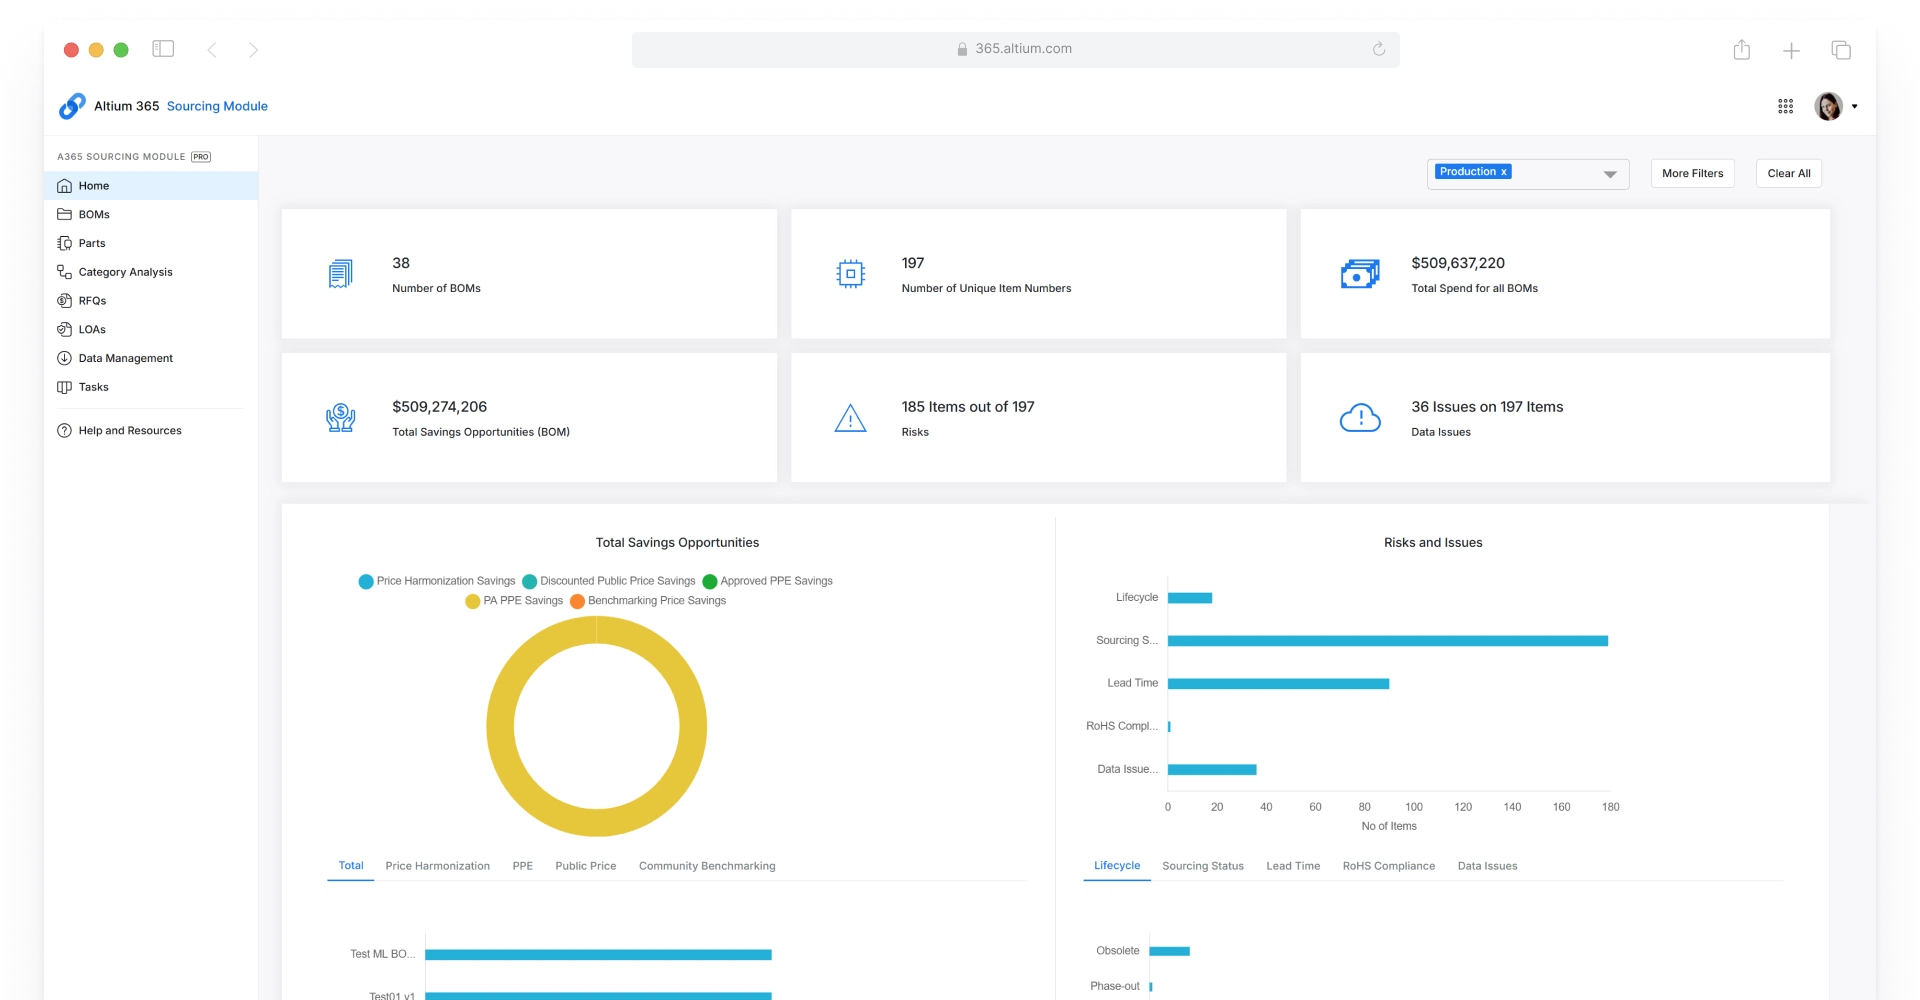Click the Safari share icon

click(1742, 49)
